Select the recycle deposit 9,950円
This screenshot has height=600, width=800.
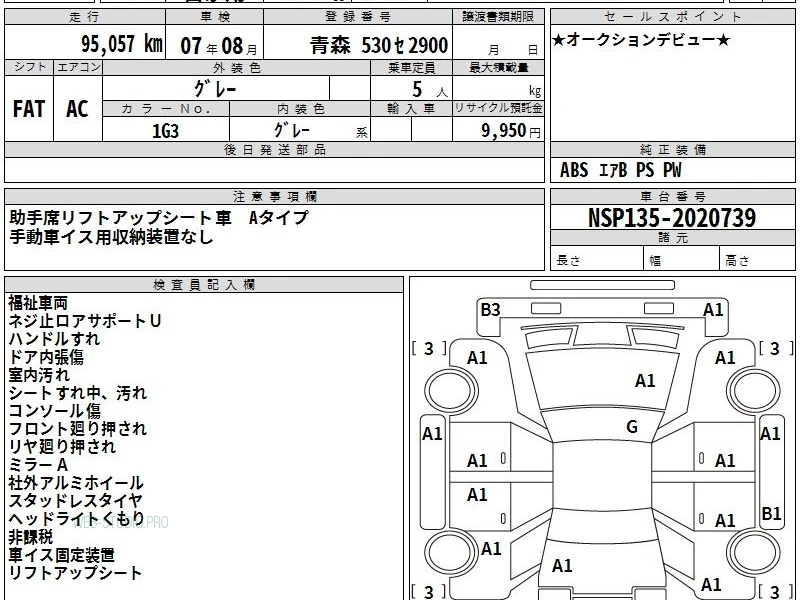(511, 131)
